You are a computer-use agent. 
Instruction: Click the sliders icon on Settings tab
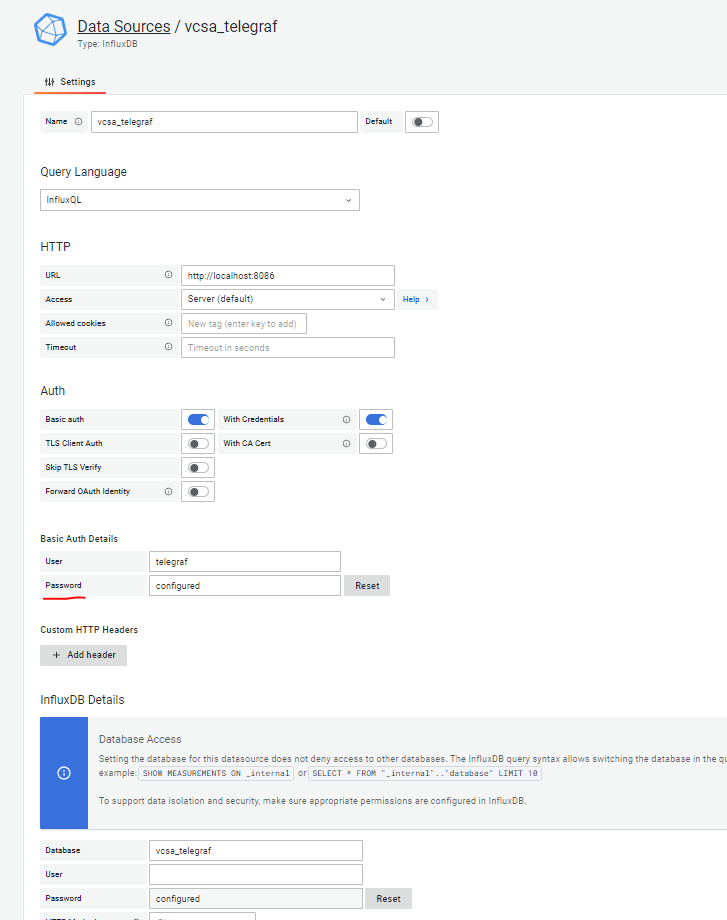tap(49, 82)
